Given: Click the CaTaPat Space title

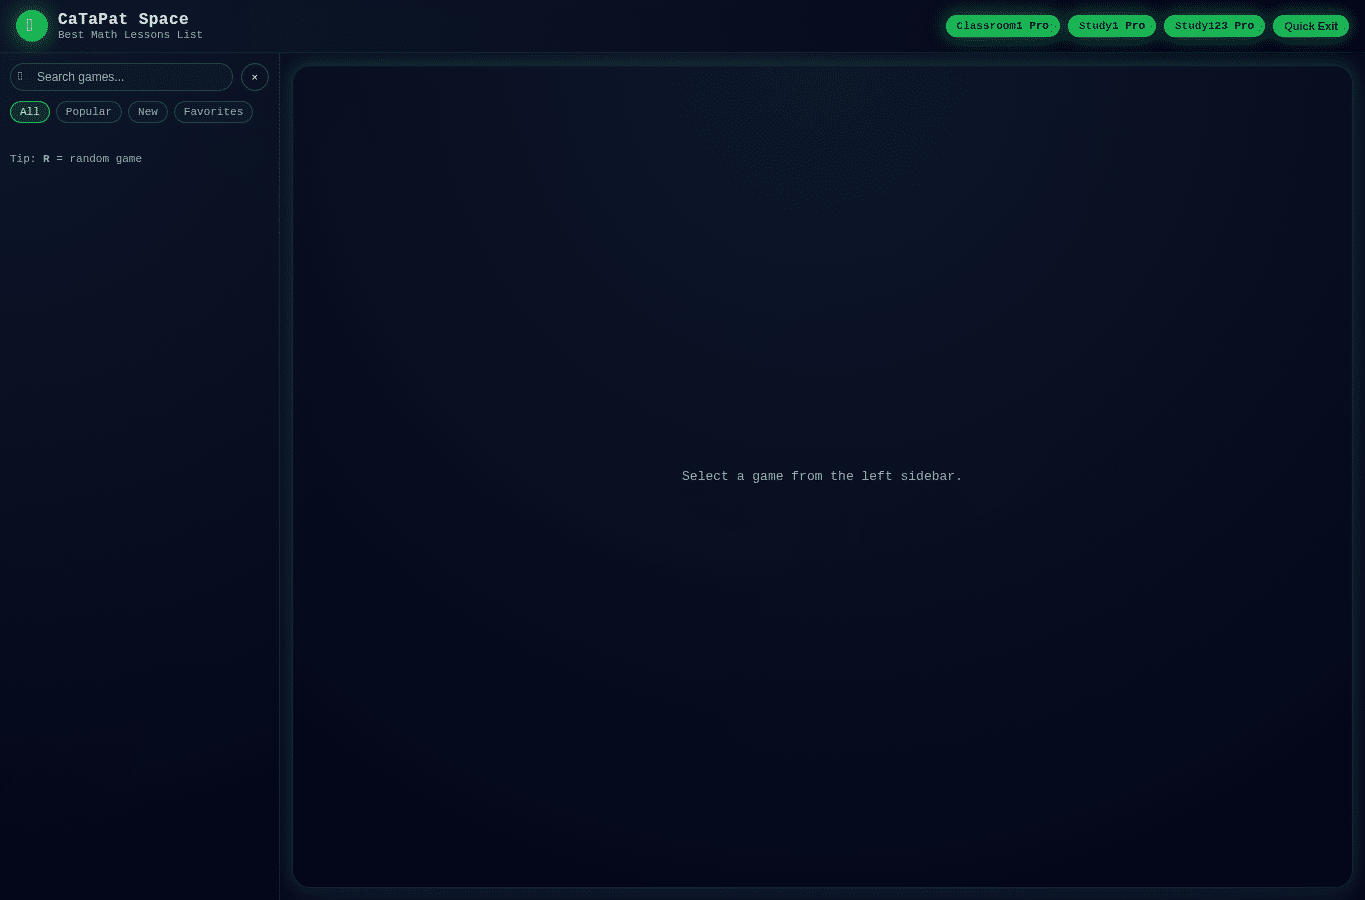Looking at the screenshot, I should pos(123,19).
